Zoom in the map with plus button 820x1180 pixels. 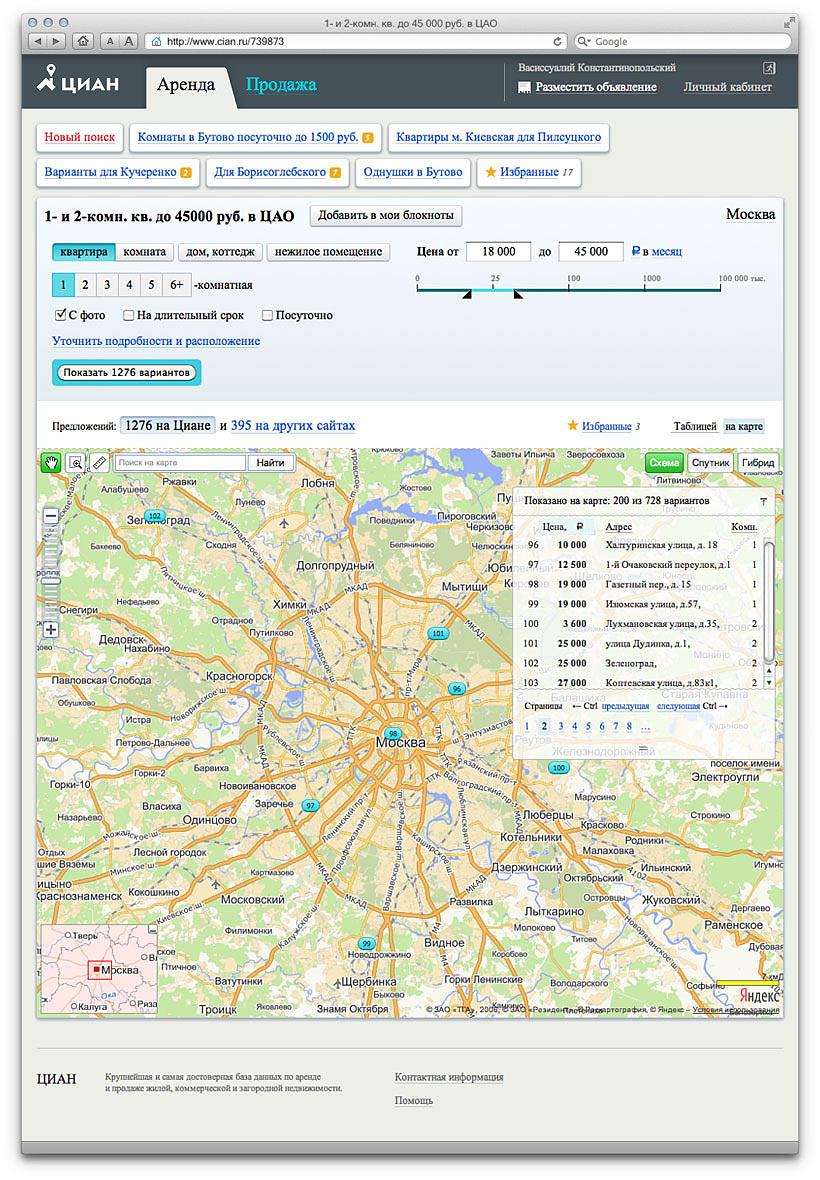point(51,630)
